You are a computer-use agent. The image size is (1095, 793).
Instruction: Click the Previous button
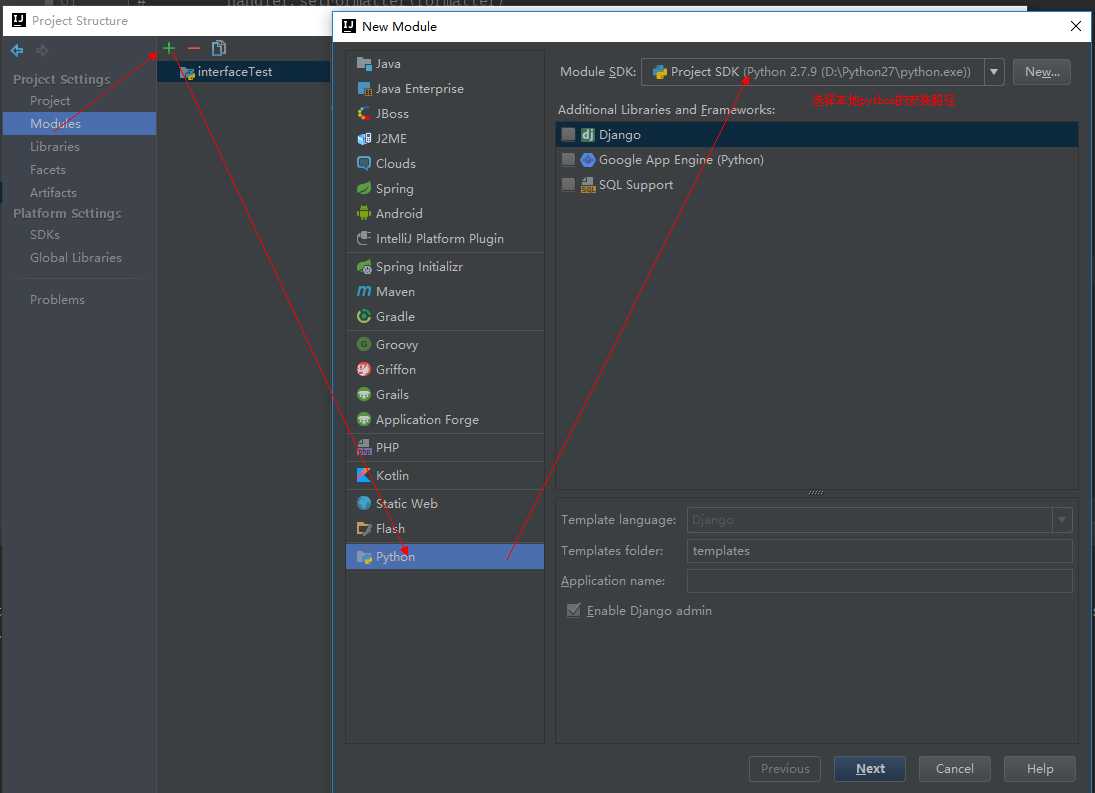click(785, 769)
